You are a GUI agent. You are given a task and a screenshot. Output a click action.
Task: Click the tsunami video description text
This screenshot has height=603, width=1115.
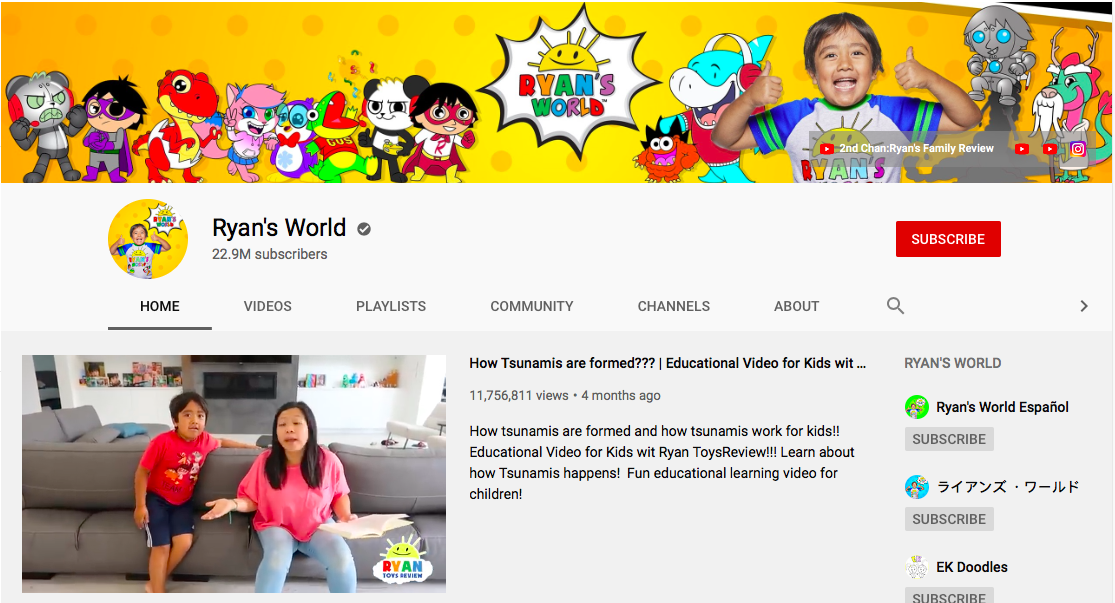coord(662,462)
